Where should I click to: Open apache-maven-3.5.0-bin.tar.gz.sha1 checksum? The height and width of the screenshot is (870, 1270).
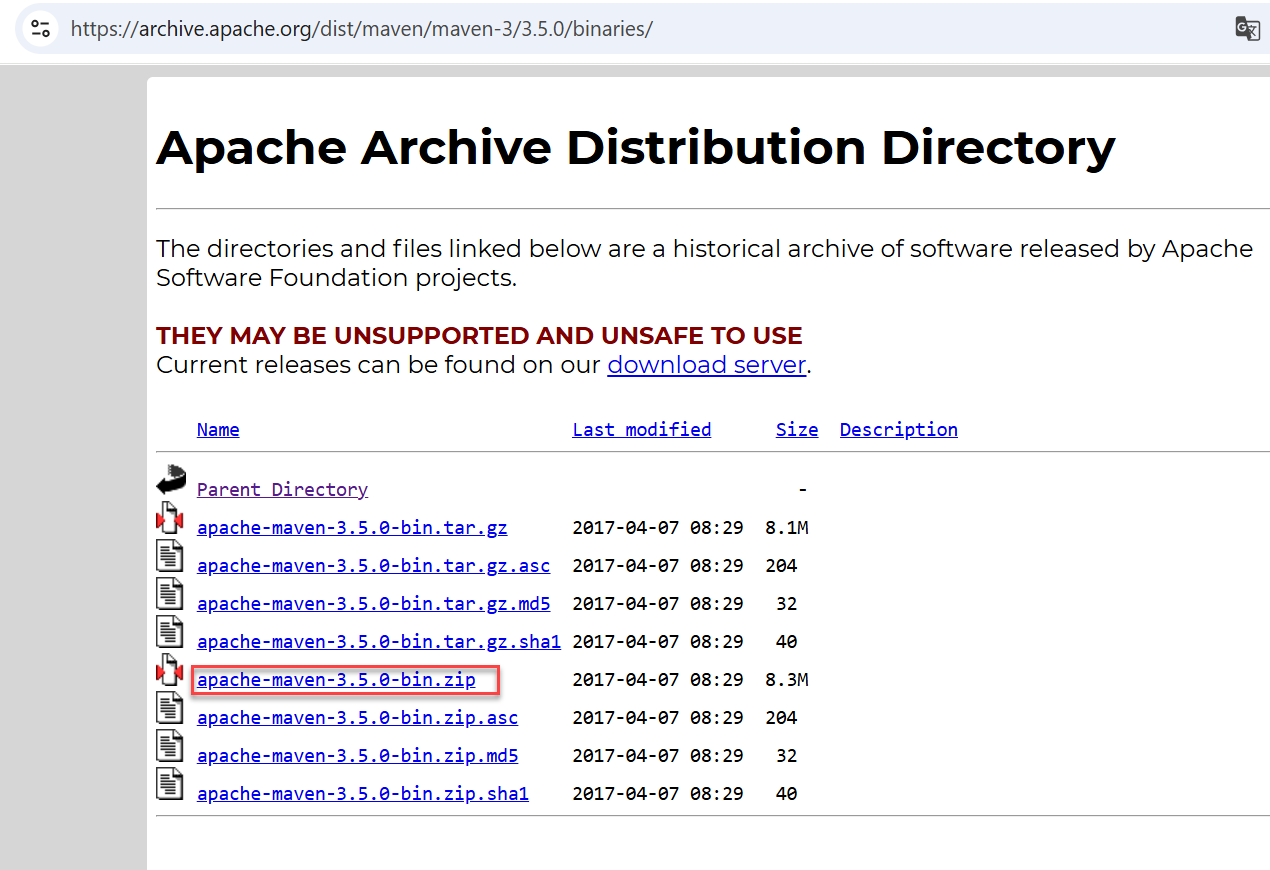coord(379,642)
